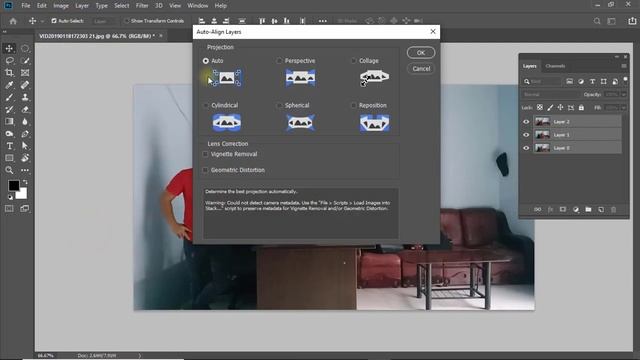
Task: Click the Layer 2 thumbnail
Action: (x=542, y=122)
